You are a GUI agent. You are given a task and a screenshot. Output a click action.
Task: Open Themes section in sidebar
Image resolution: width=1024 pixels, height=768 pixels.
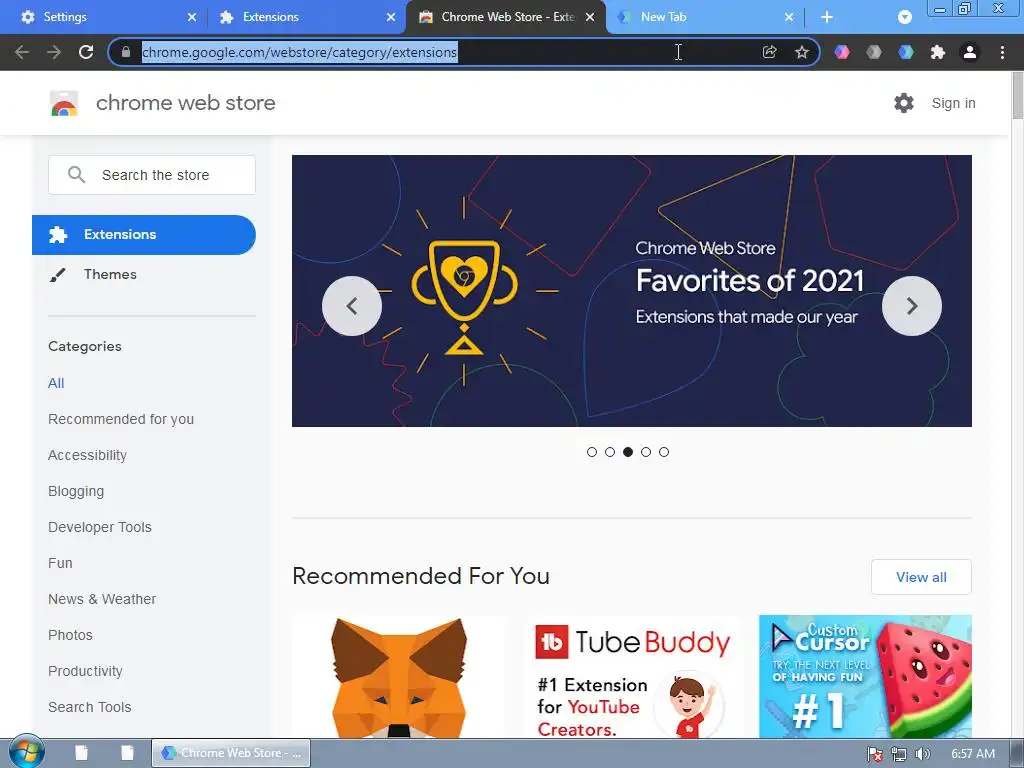(x=110, y=274)
